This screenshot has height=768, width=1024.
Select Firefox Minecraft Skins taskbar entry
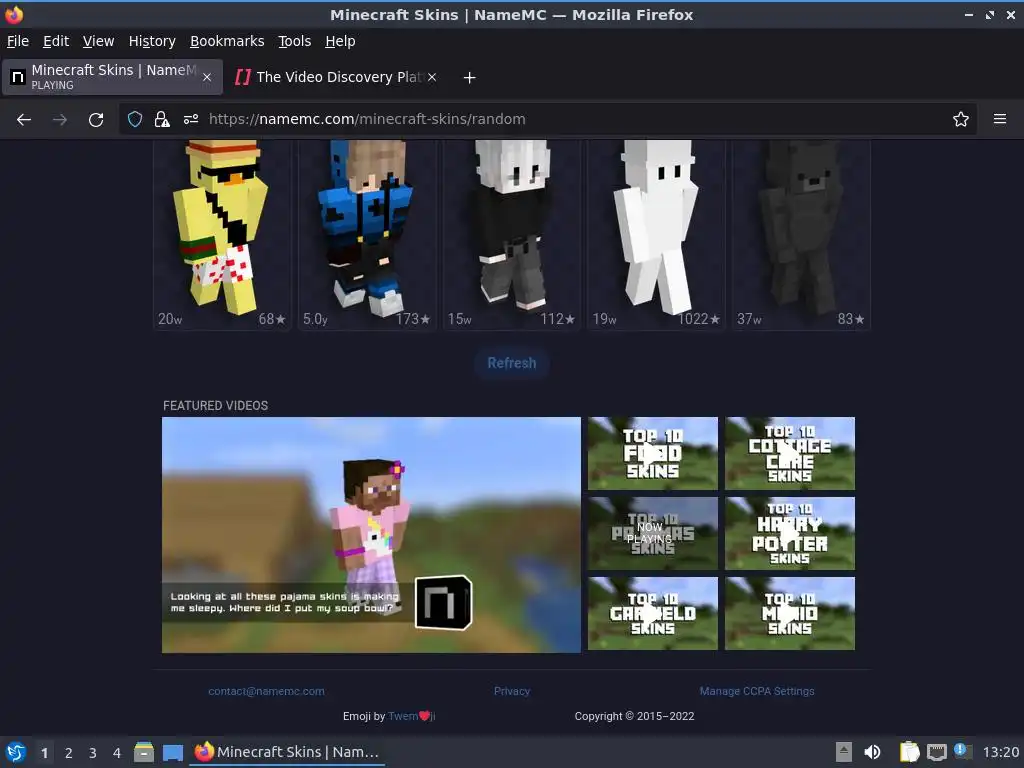[x=287, y=752]
